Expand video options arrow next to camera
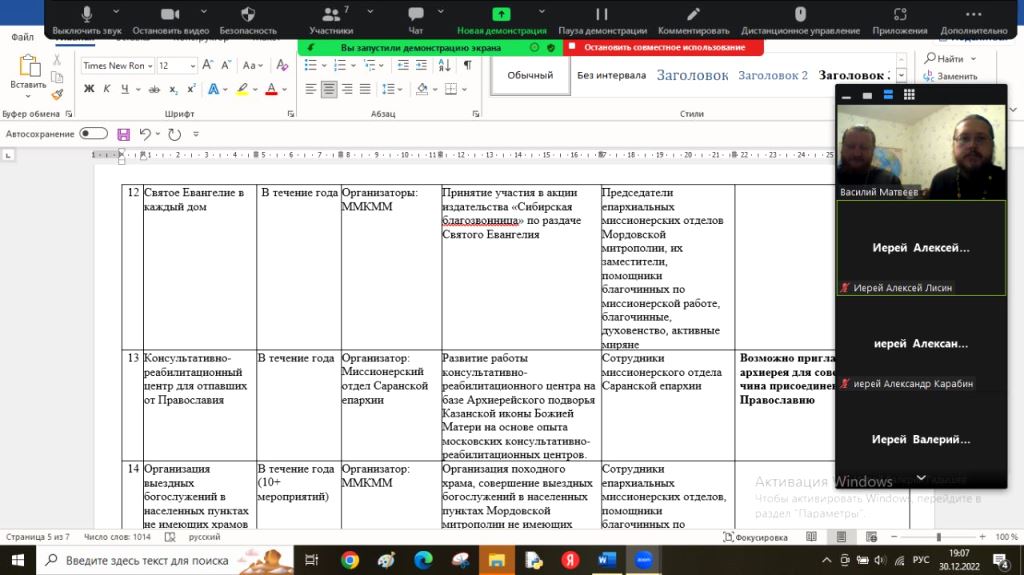1024x575 pixels. coord(204,11)
